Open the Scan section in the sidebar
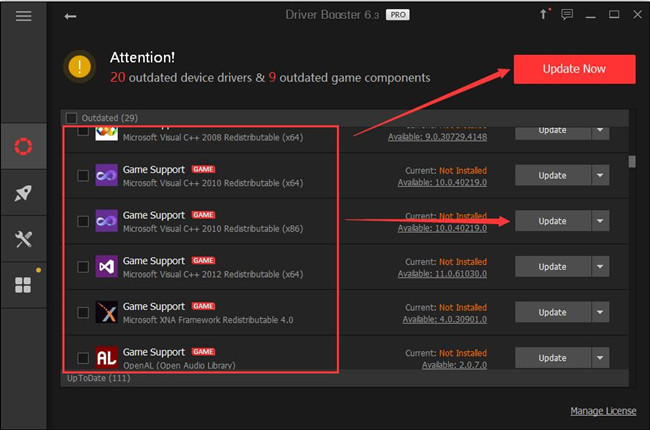Viewport: 650px width, 430px height. pos(23,146)
